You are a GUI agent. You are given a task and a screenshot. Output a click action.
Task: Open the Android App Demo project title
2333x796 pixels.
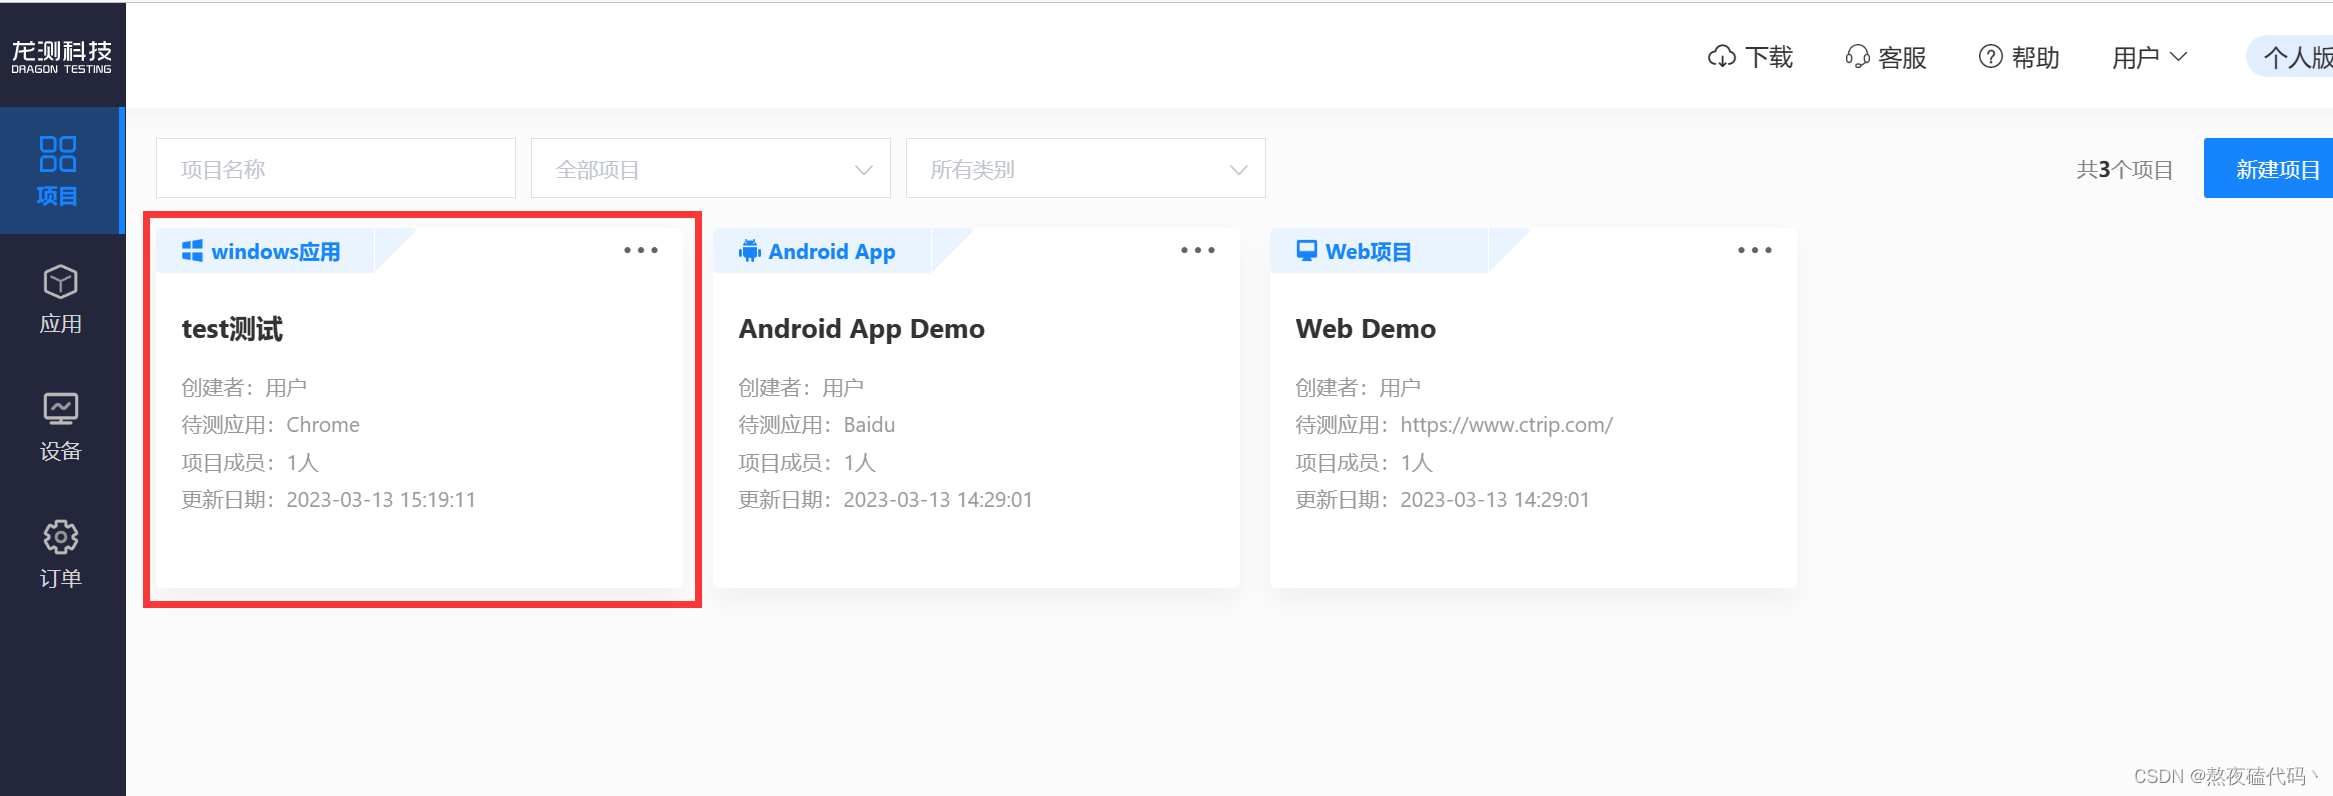[x=862, y=329]
